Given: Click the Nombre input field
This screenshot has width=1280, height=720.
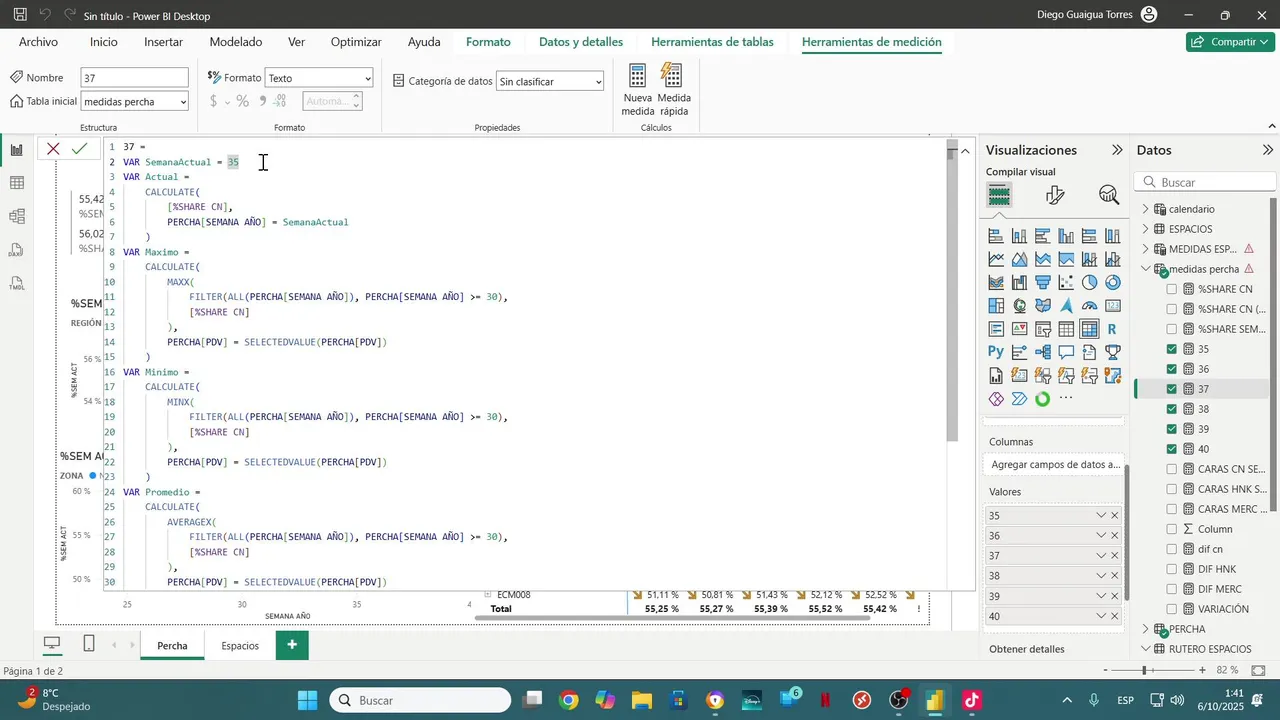Looking at the screenshot, I should 134,78.
